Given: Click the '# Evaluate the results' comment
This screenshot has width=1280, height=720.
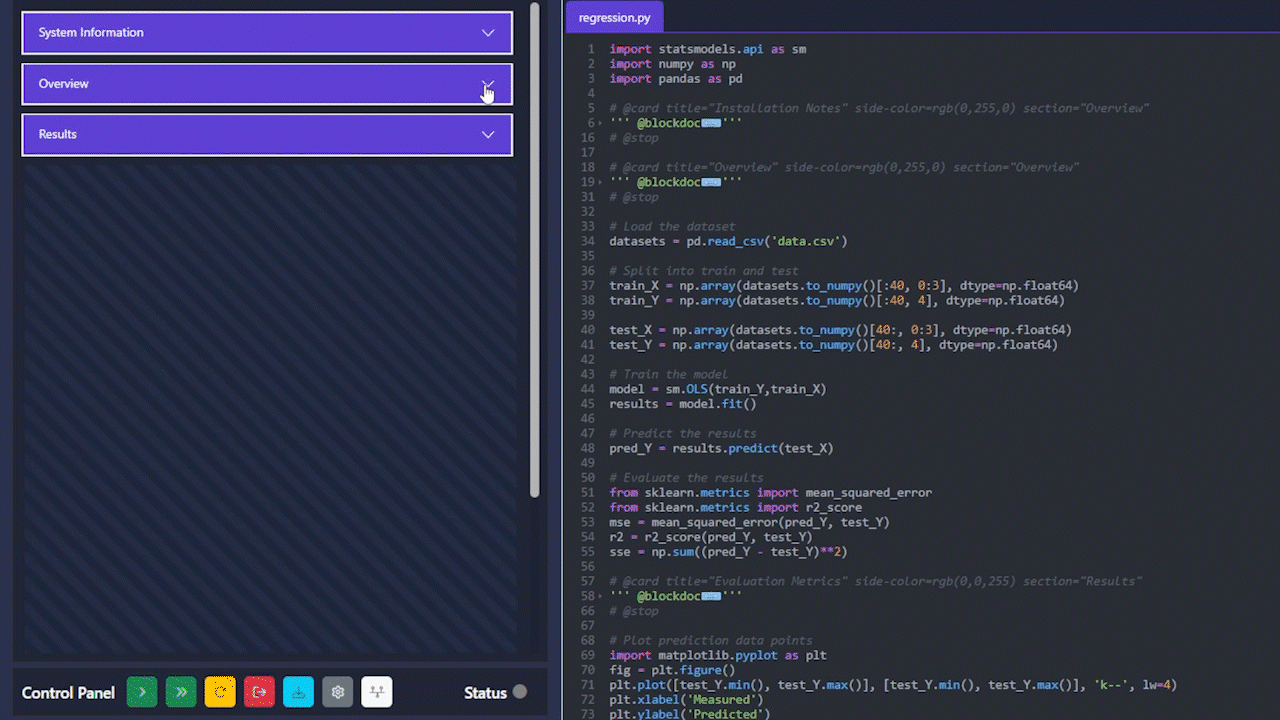Looking at the screenshot, I should pos(687,478).
